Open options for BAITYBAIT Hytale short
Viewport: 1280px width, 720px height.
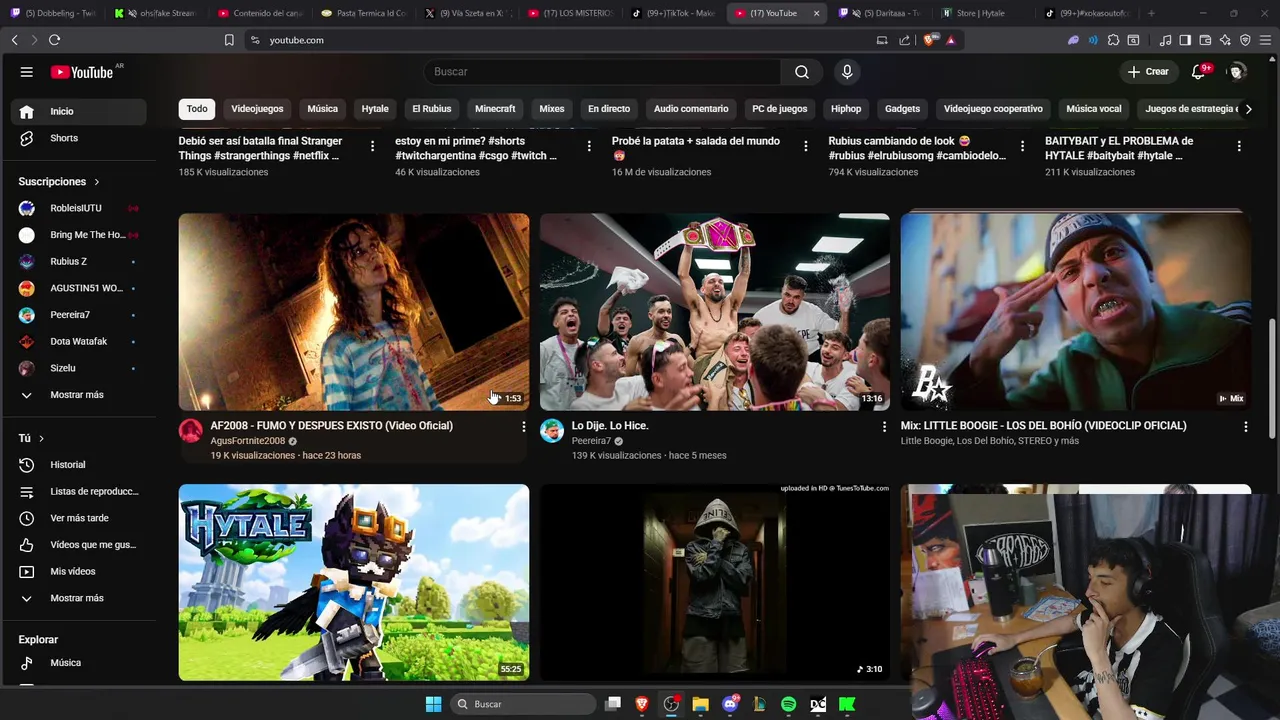[x=1239, y=146]
